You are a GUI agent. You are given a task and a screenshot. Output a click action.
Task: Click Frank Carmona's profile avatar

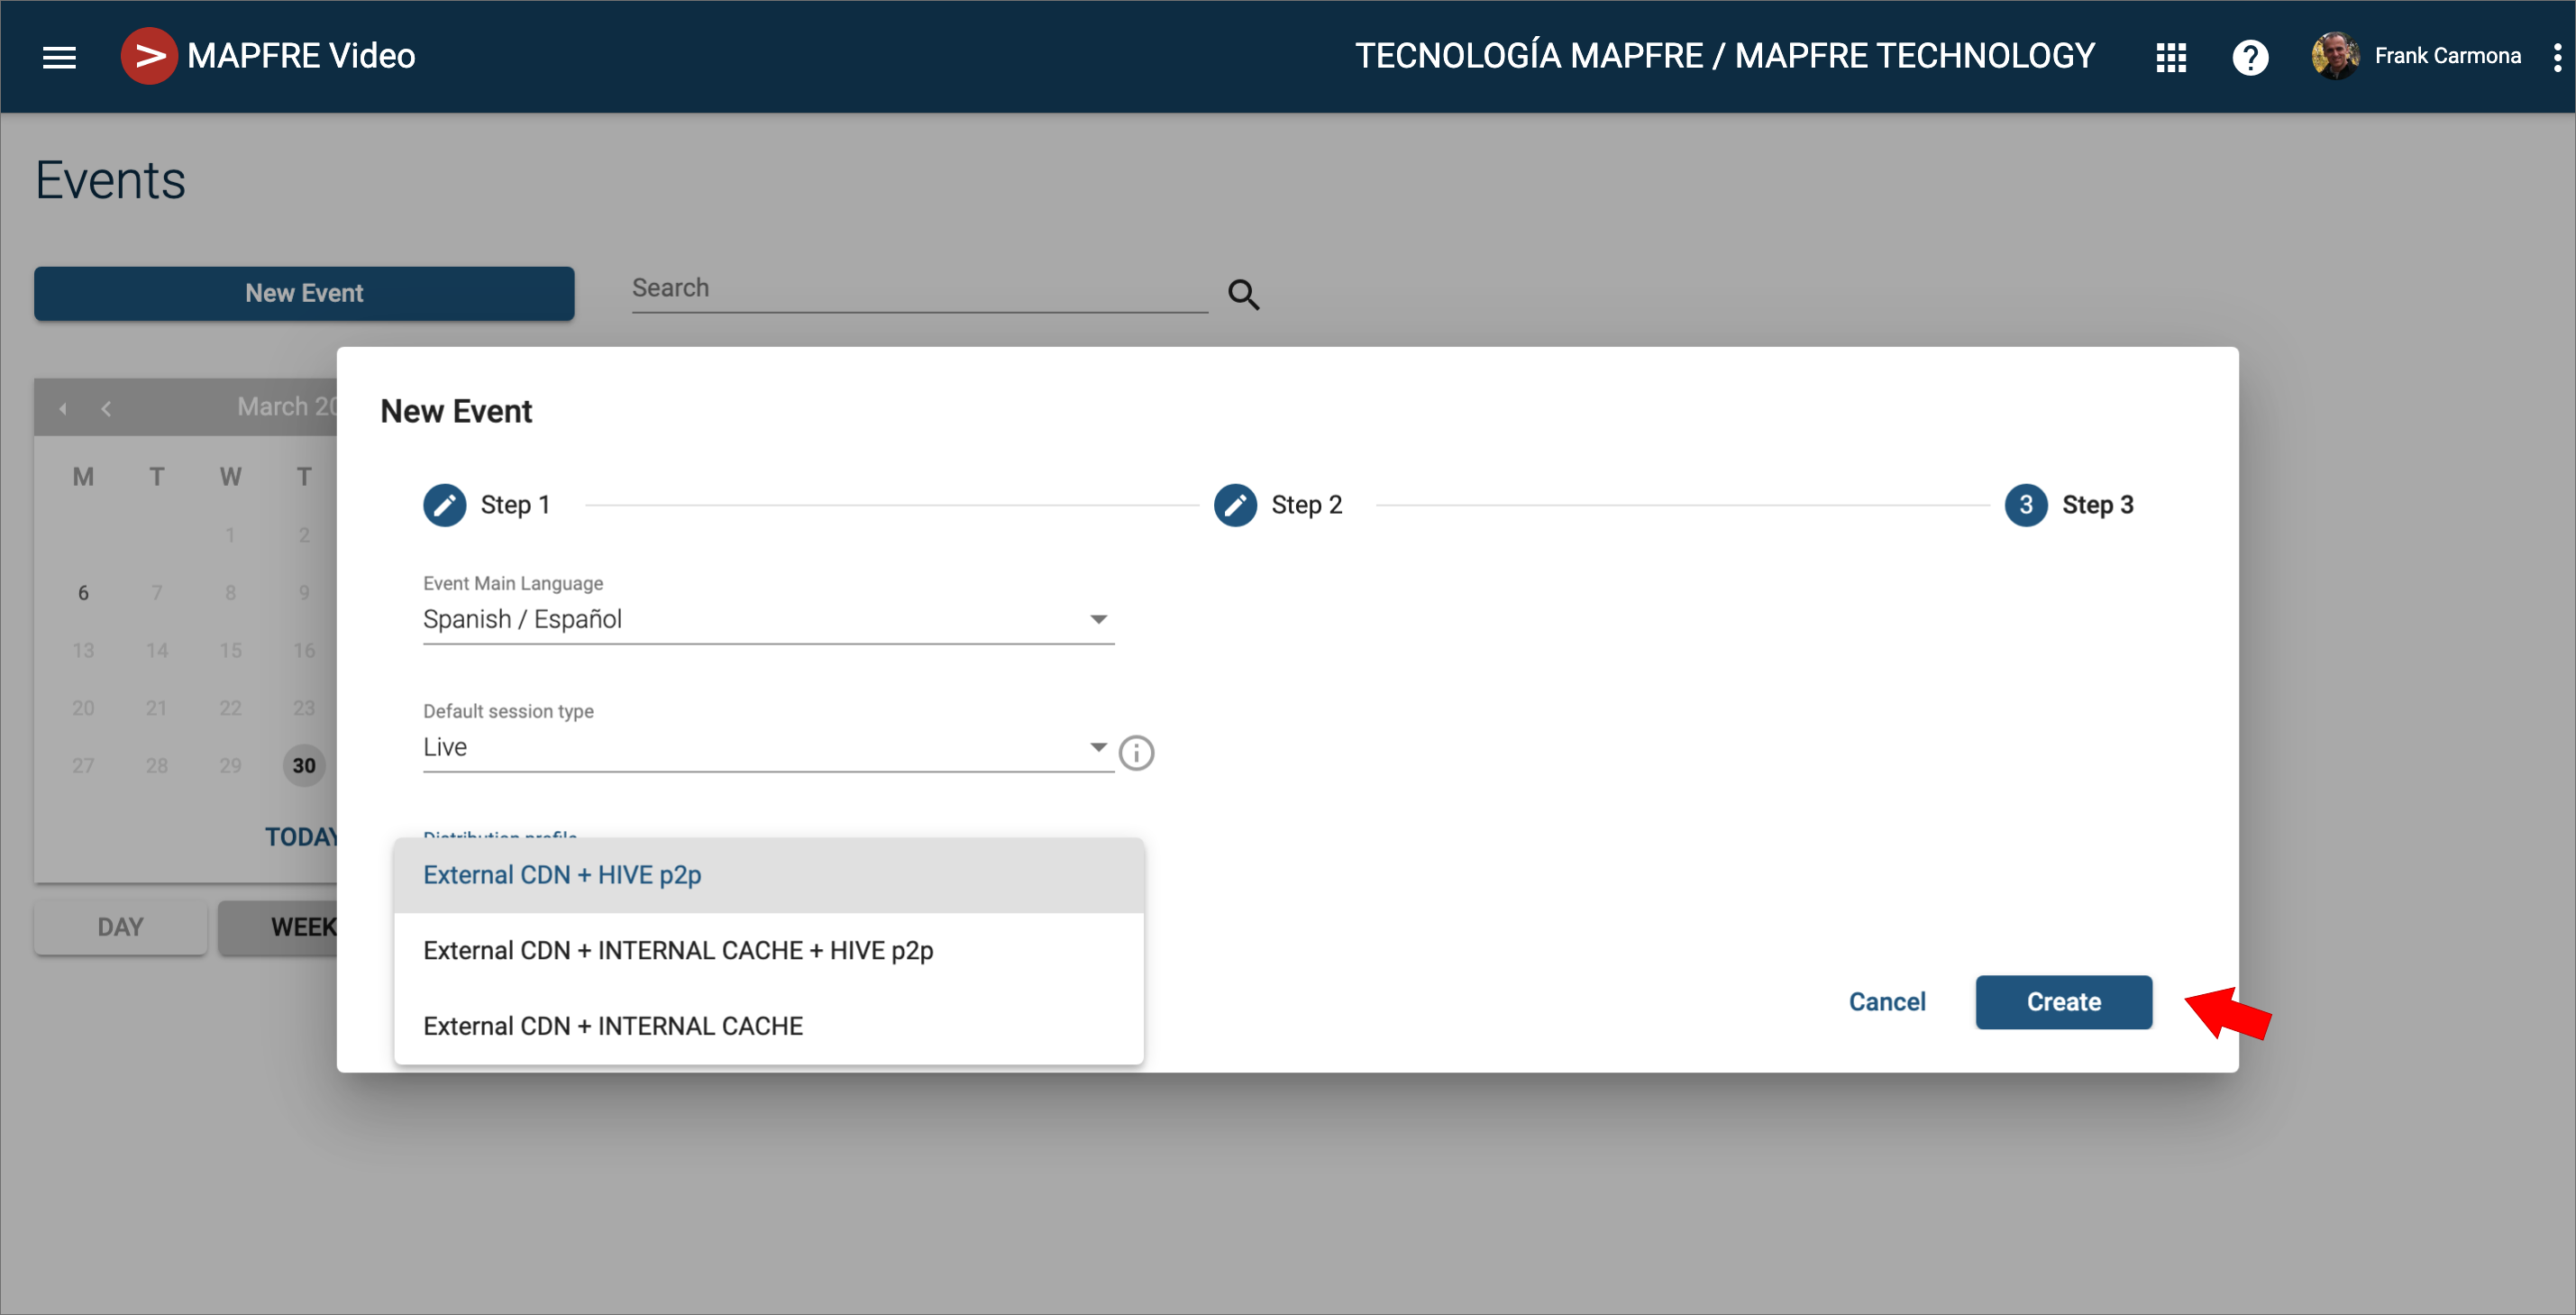pos(2335,56)
